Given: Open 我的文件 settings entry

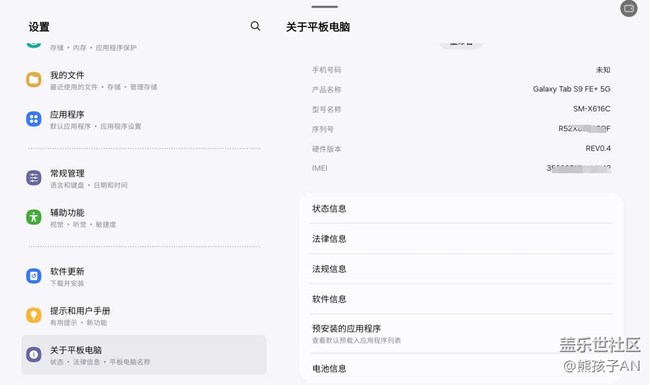Looking at the screenshot, I should coord(144,80).
